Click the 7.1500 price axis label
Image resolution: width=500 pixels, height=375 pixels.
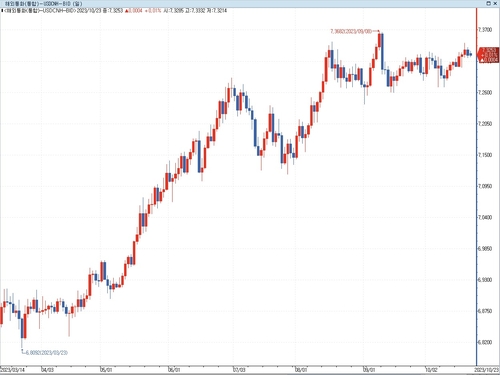(x=485, y=155)
